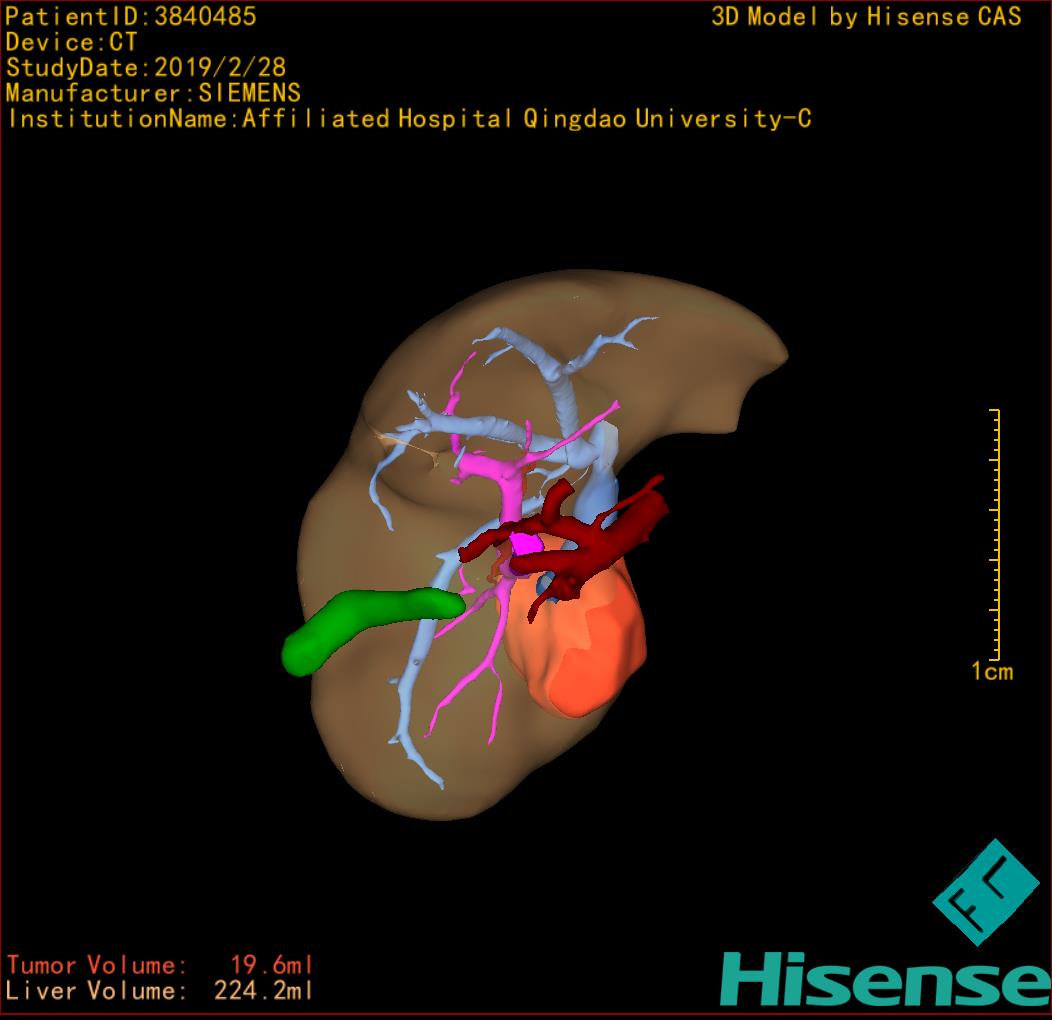Click the InstitutionName line

pos(408,119)
